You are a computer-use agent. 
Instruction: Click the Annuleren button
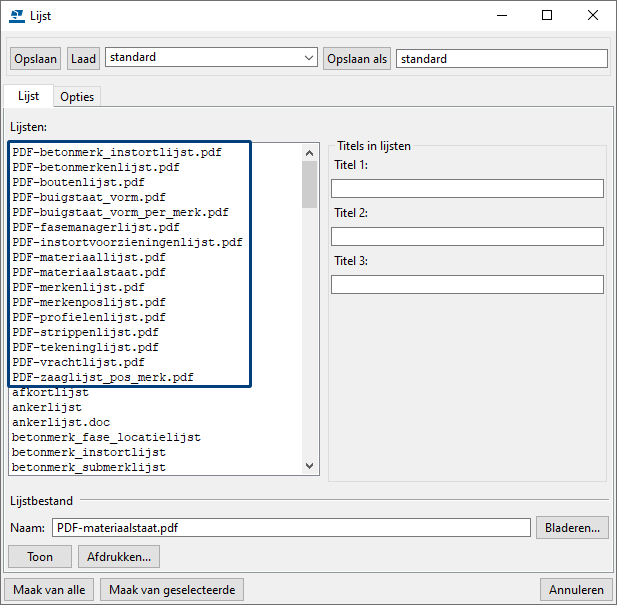(x=576, y=590)
